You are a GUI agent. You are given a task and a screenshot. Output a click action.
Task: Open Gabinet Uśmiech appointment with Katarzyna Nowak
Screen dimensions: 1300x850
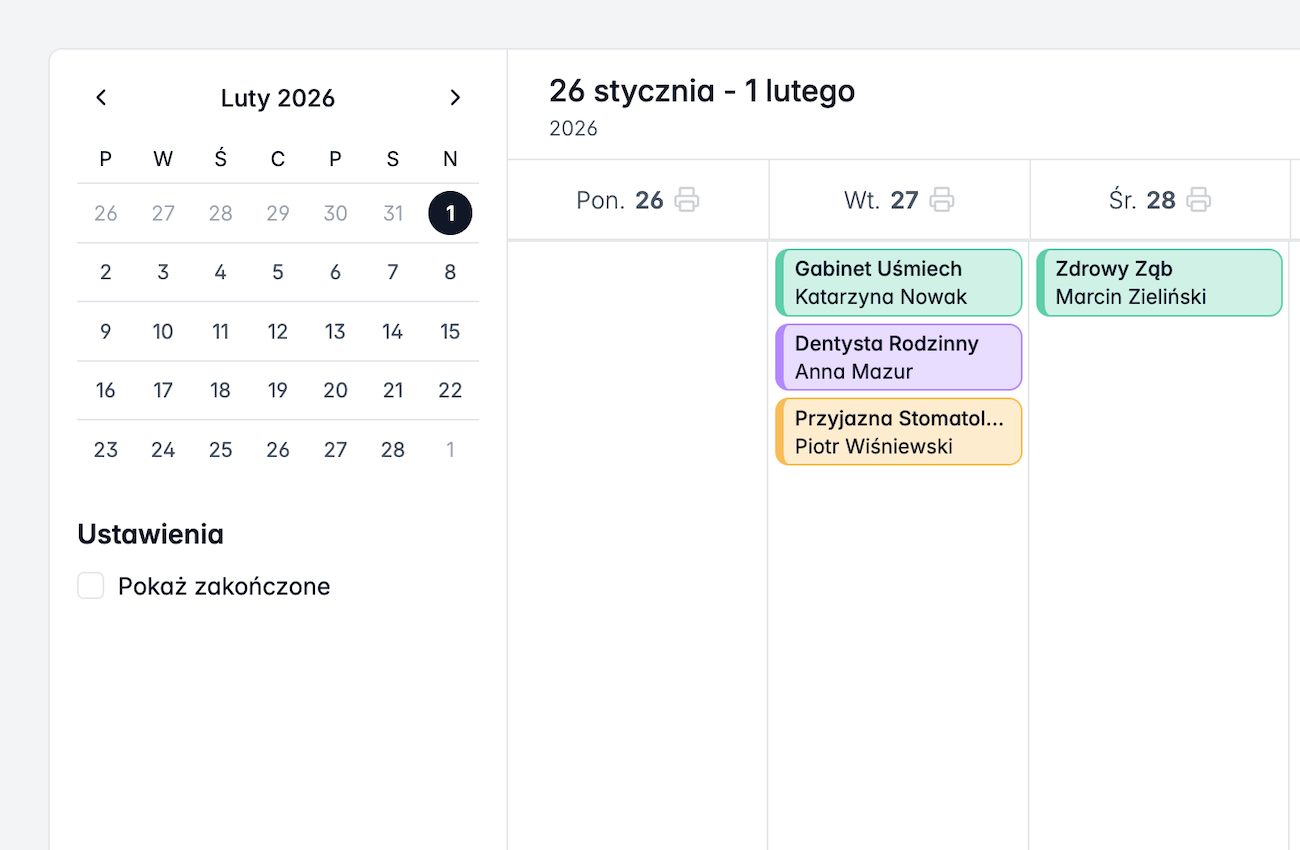(899, 283)
